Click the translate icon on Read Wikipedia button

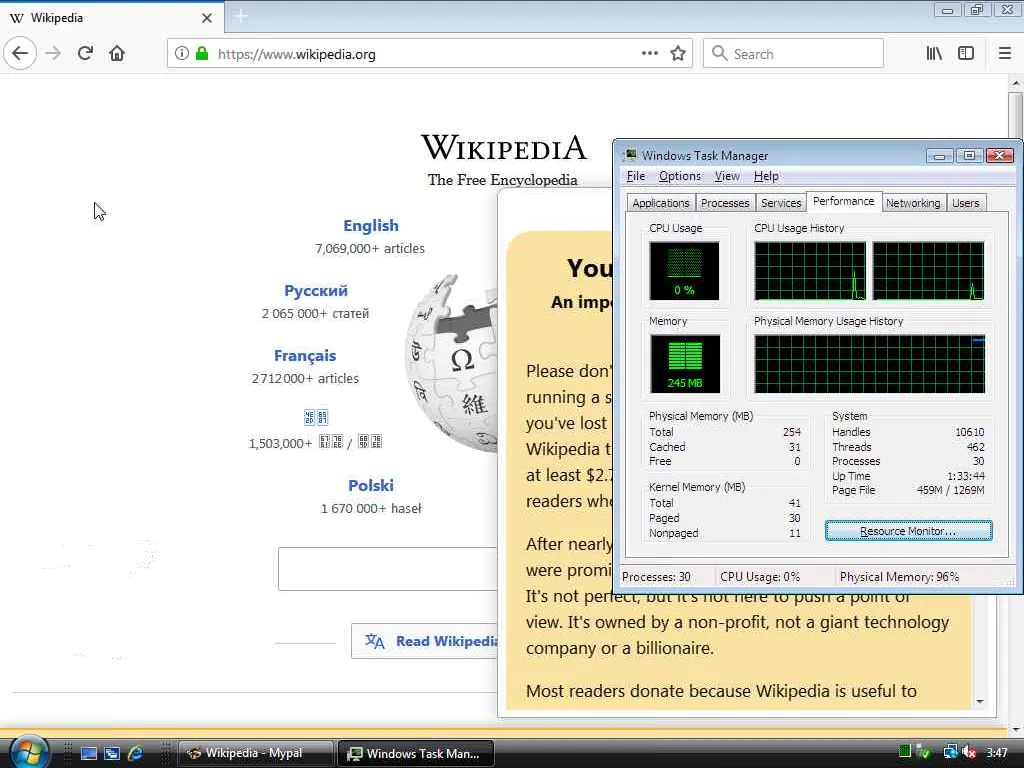coord(375,641)
